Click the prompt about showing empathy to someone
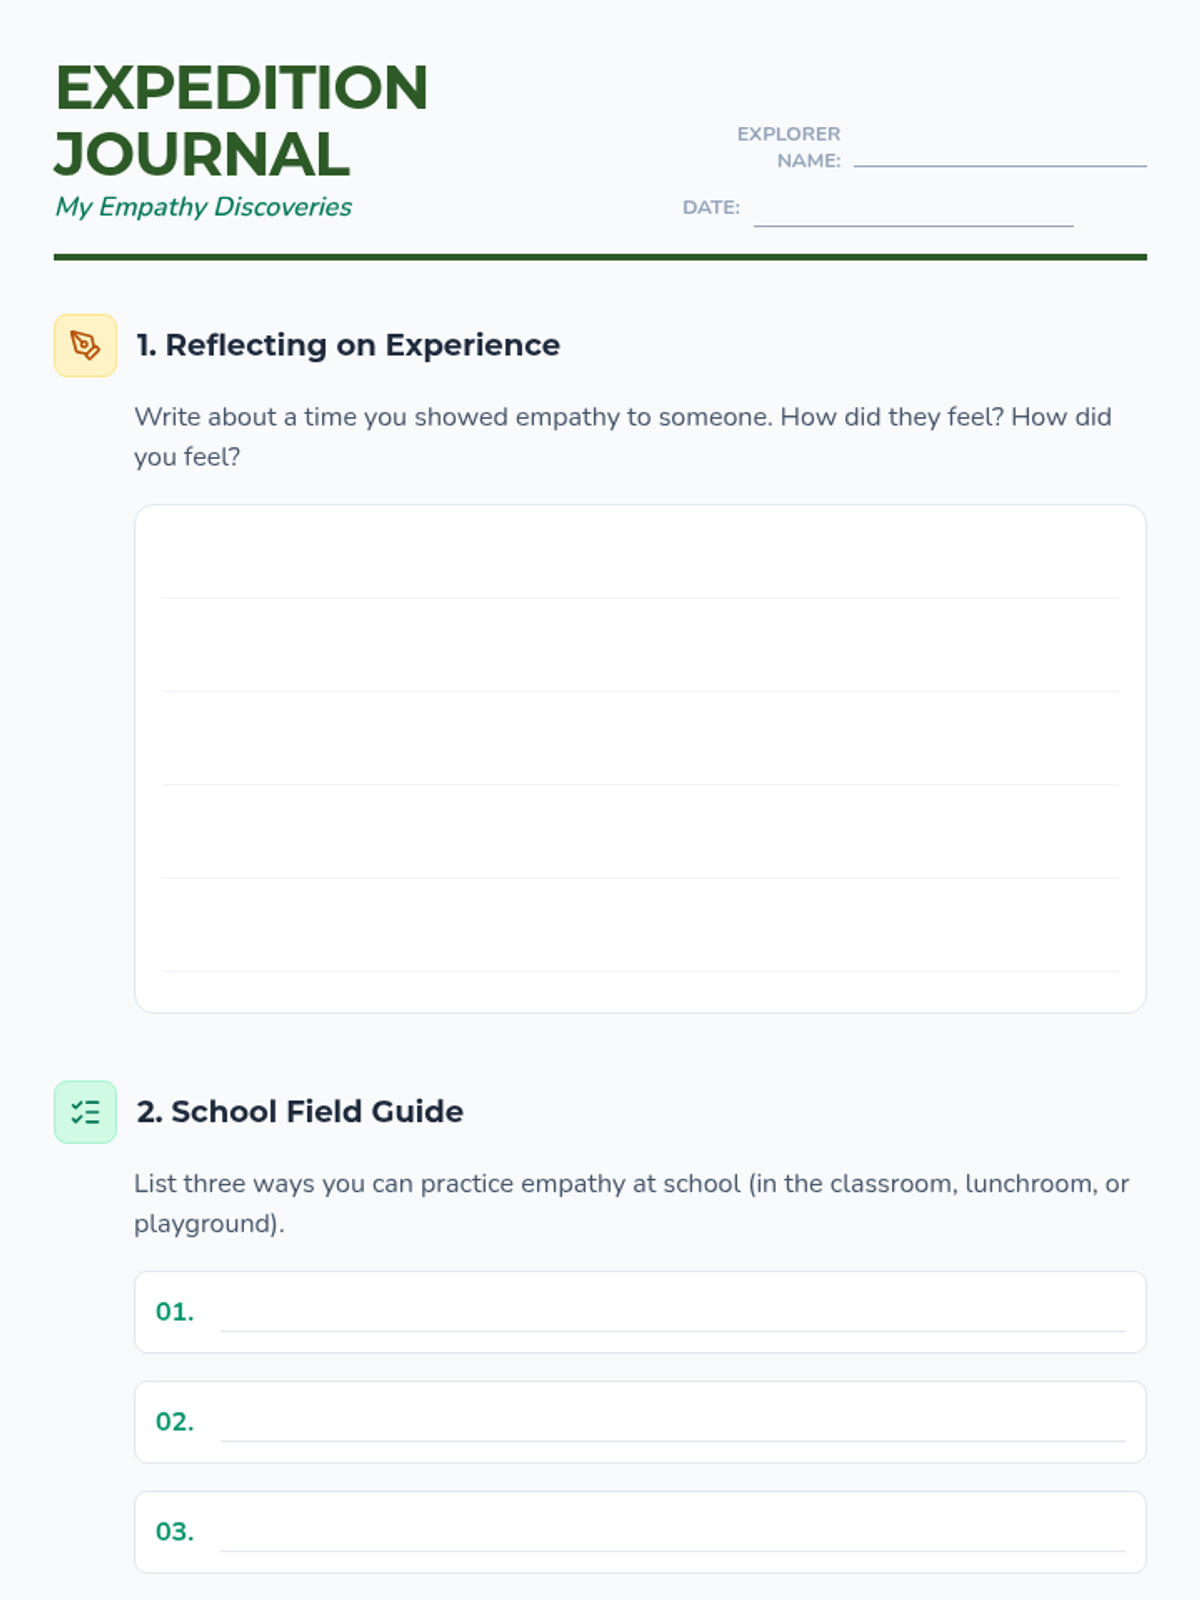The width and height of the screenshot is (1200, 1600). click(623, 437)
